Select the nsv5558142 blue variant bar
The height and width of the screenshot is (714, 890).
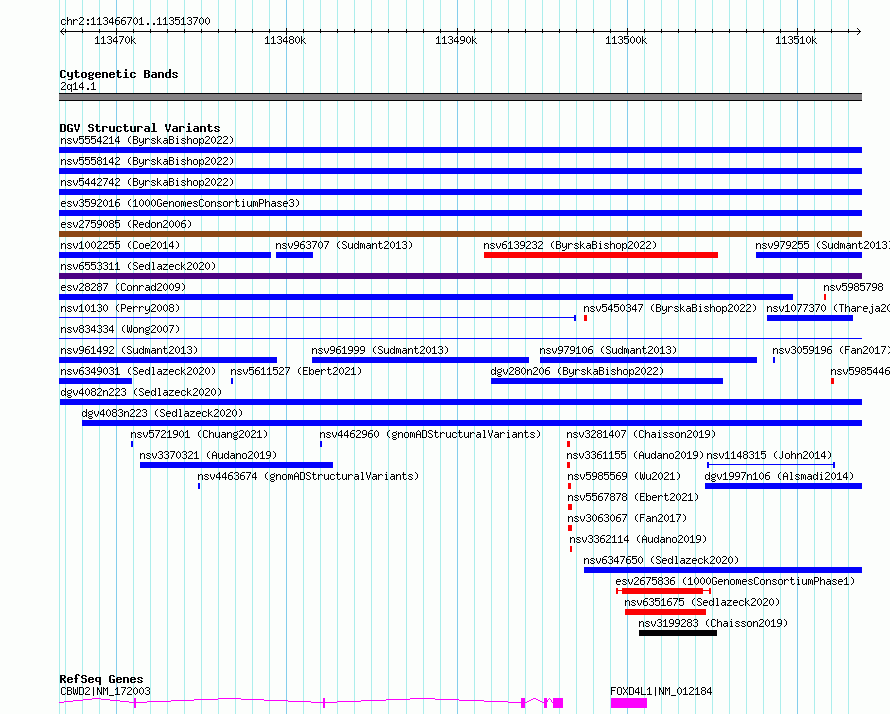pos(460,171)
